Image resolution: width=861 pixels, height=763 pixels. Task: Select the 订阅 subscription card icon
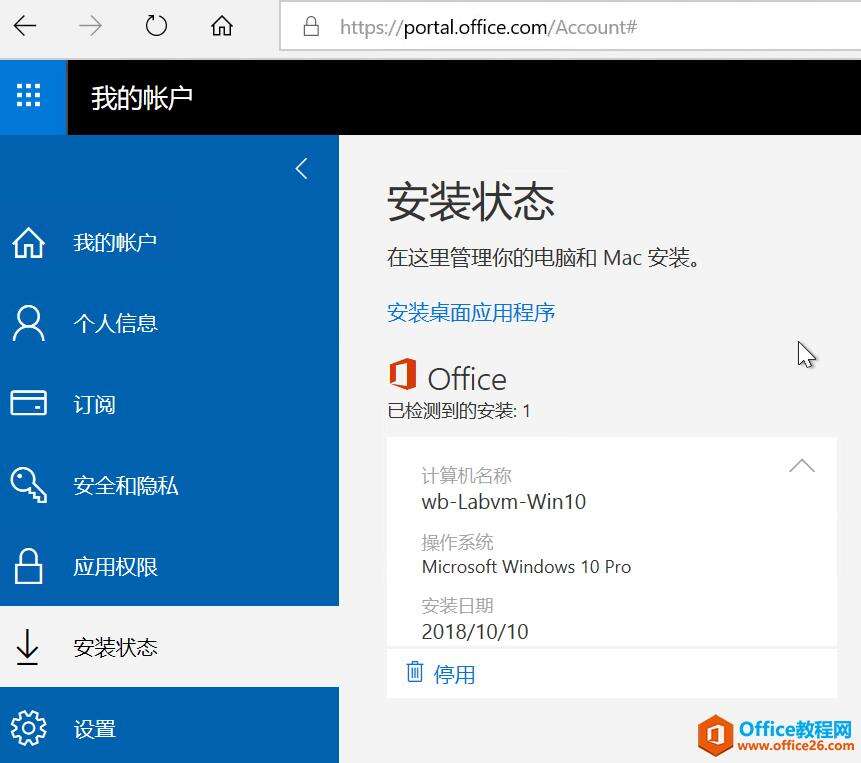coord(29,403)
